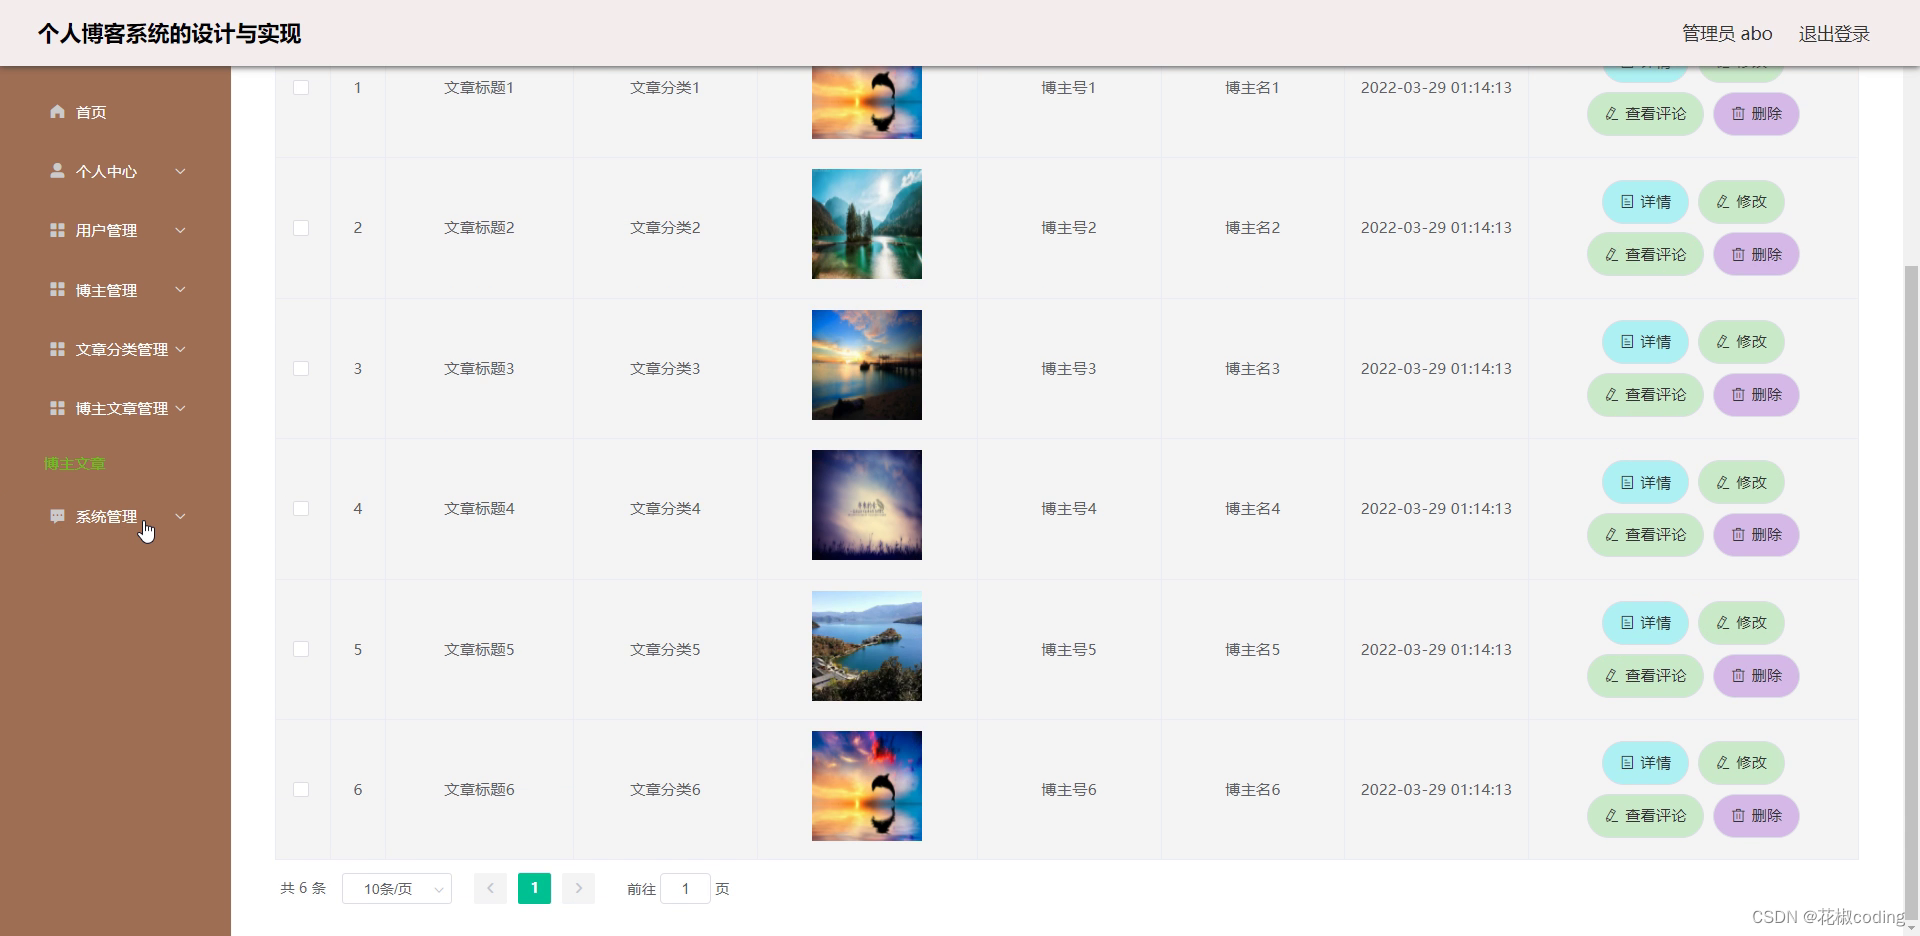
Task: Check the checkbox for row 1
Action: click(x=301, y=88)
